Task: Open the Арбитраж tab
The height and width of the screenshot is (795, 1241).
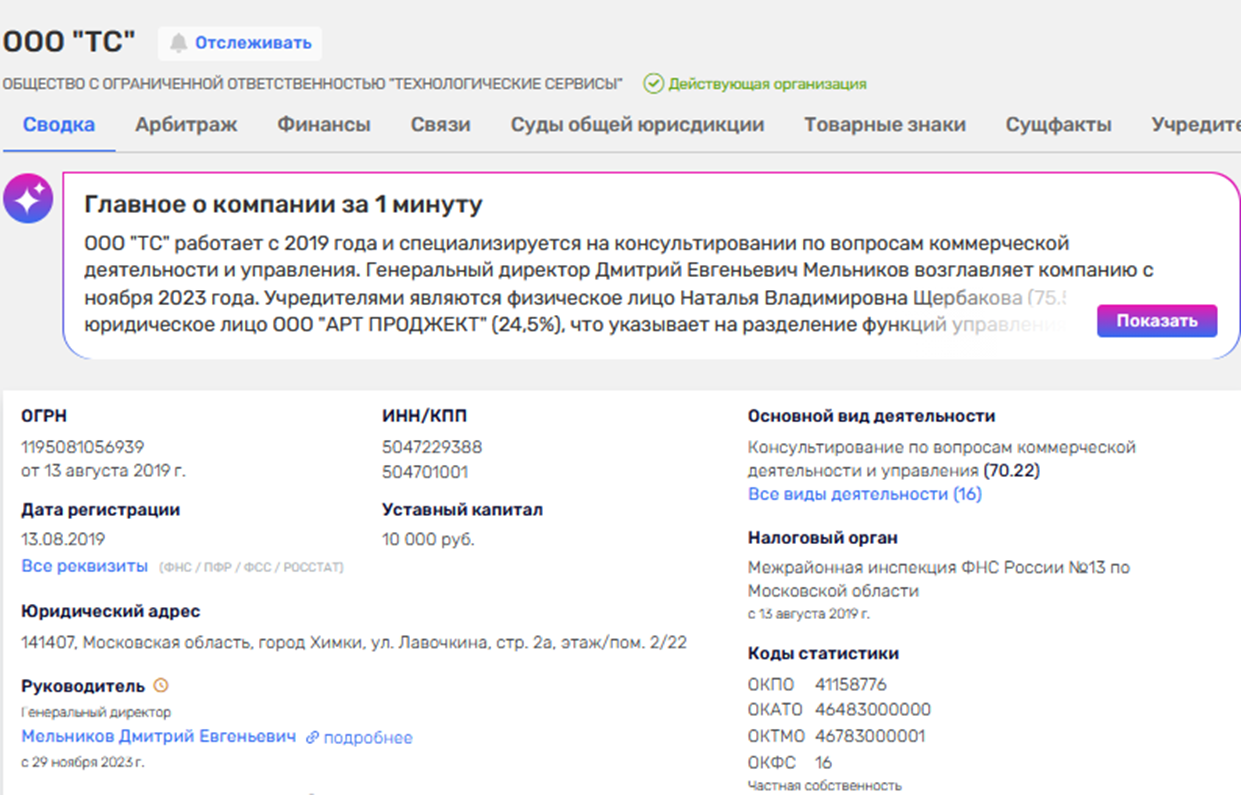Action: tap(186, 124)
